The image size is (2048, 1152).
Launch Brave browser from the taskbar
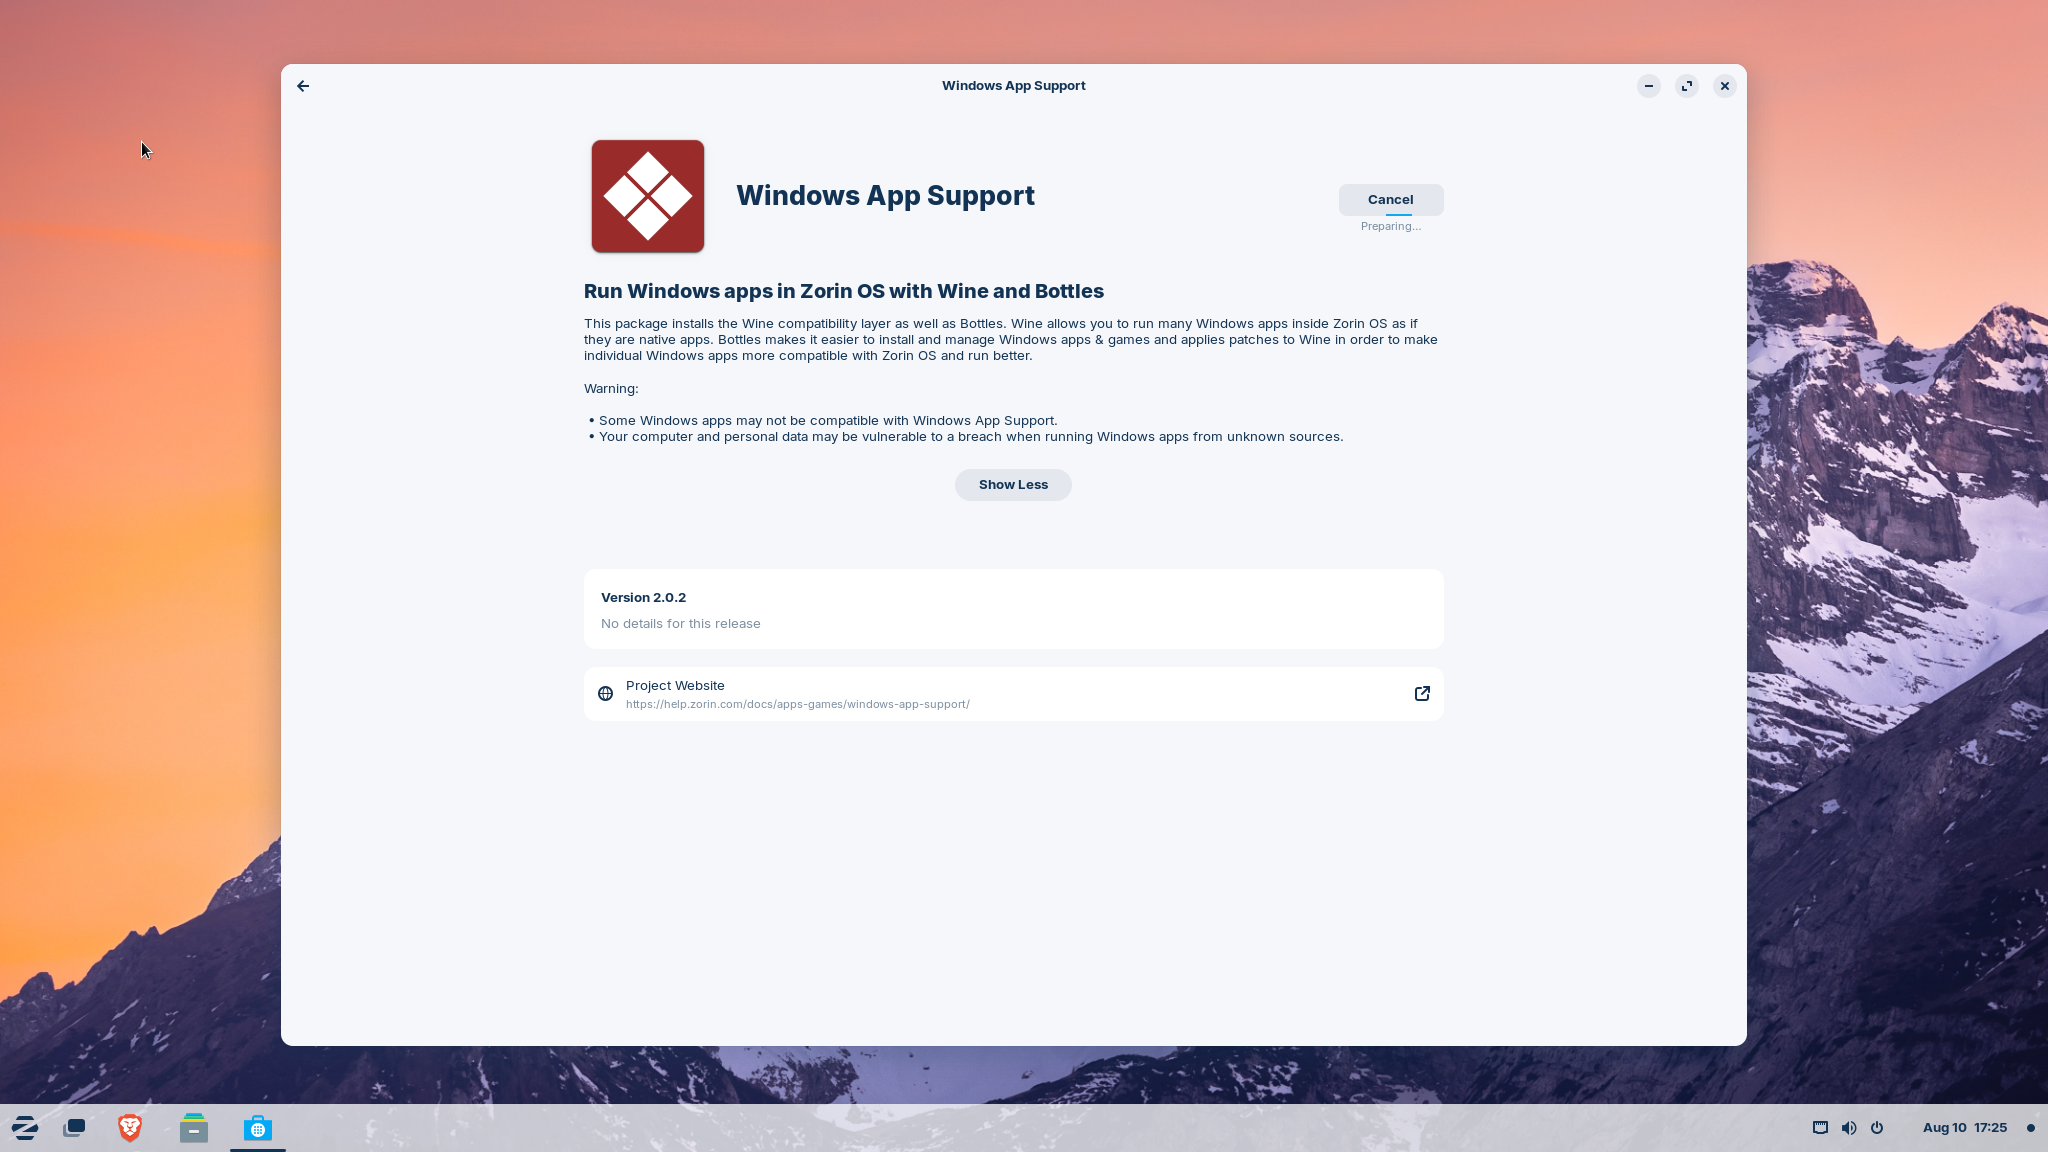(129, 1127)
